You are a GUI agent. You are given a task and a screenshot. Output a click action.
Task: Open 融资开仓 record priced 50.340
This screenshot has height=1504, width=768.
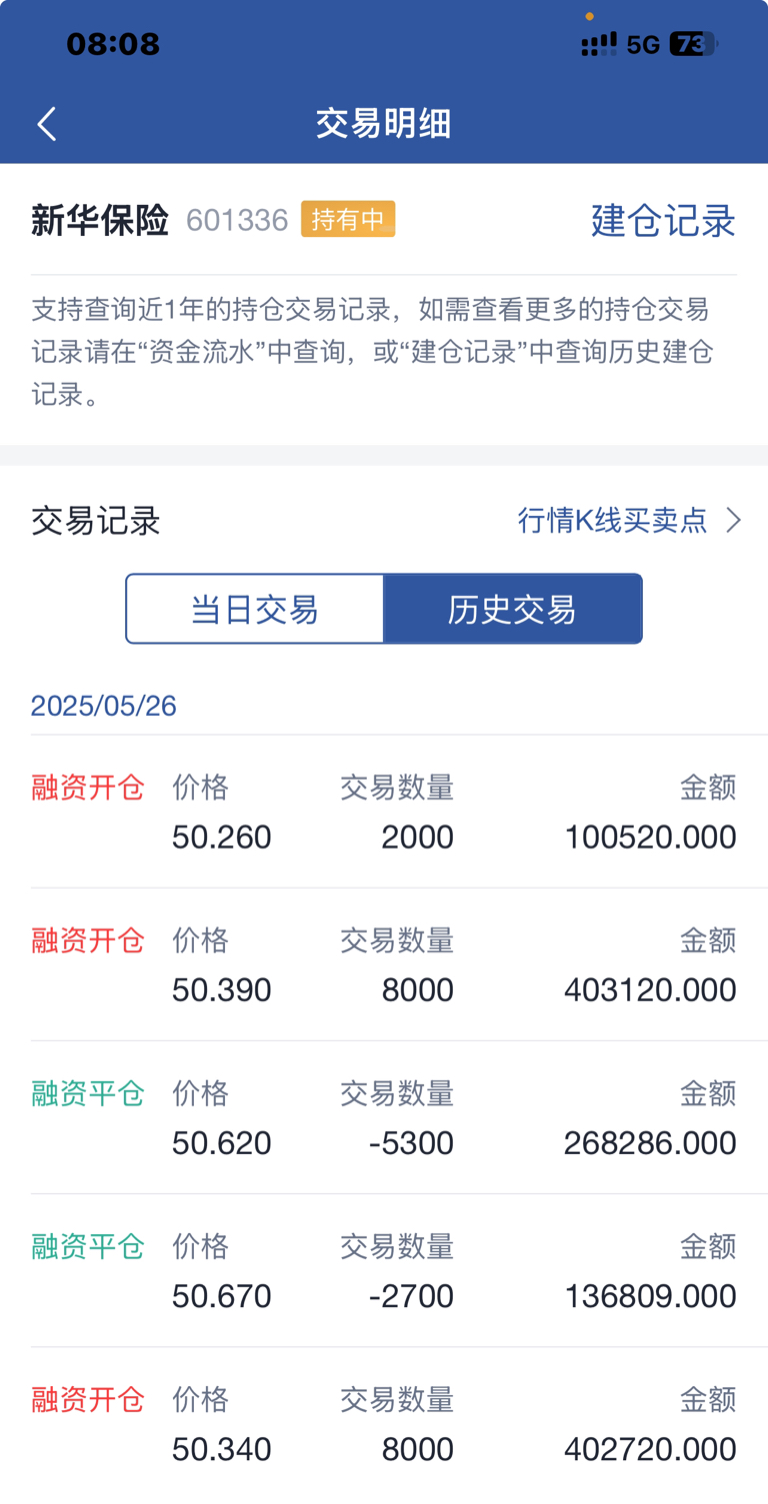tap(384, 1424)
